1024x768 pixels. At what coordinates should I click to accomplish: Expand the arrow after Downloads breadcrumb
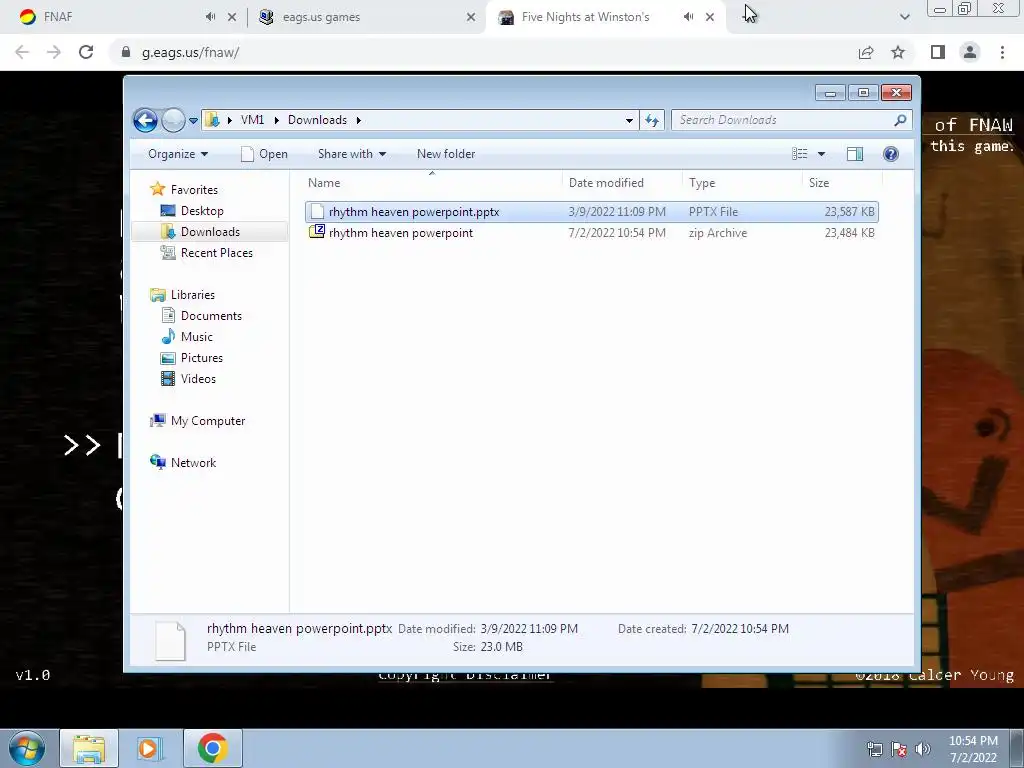click(359, 120)
